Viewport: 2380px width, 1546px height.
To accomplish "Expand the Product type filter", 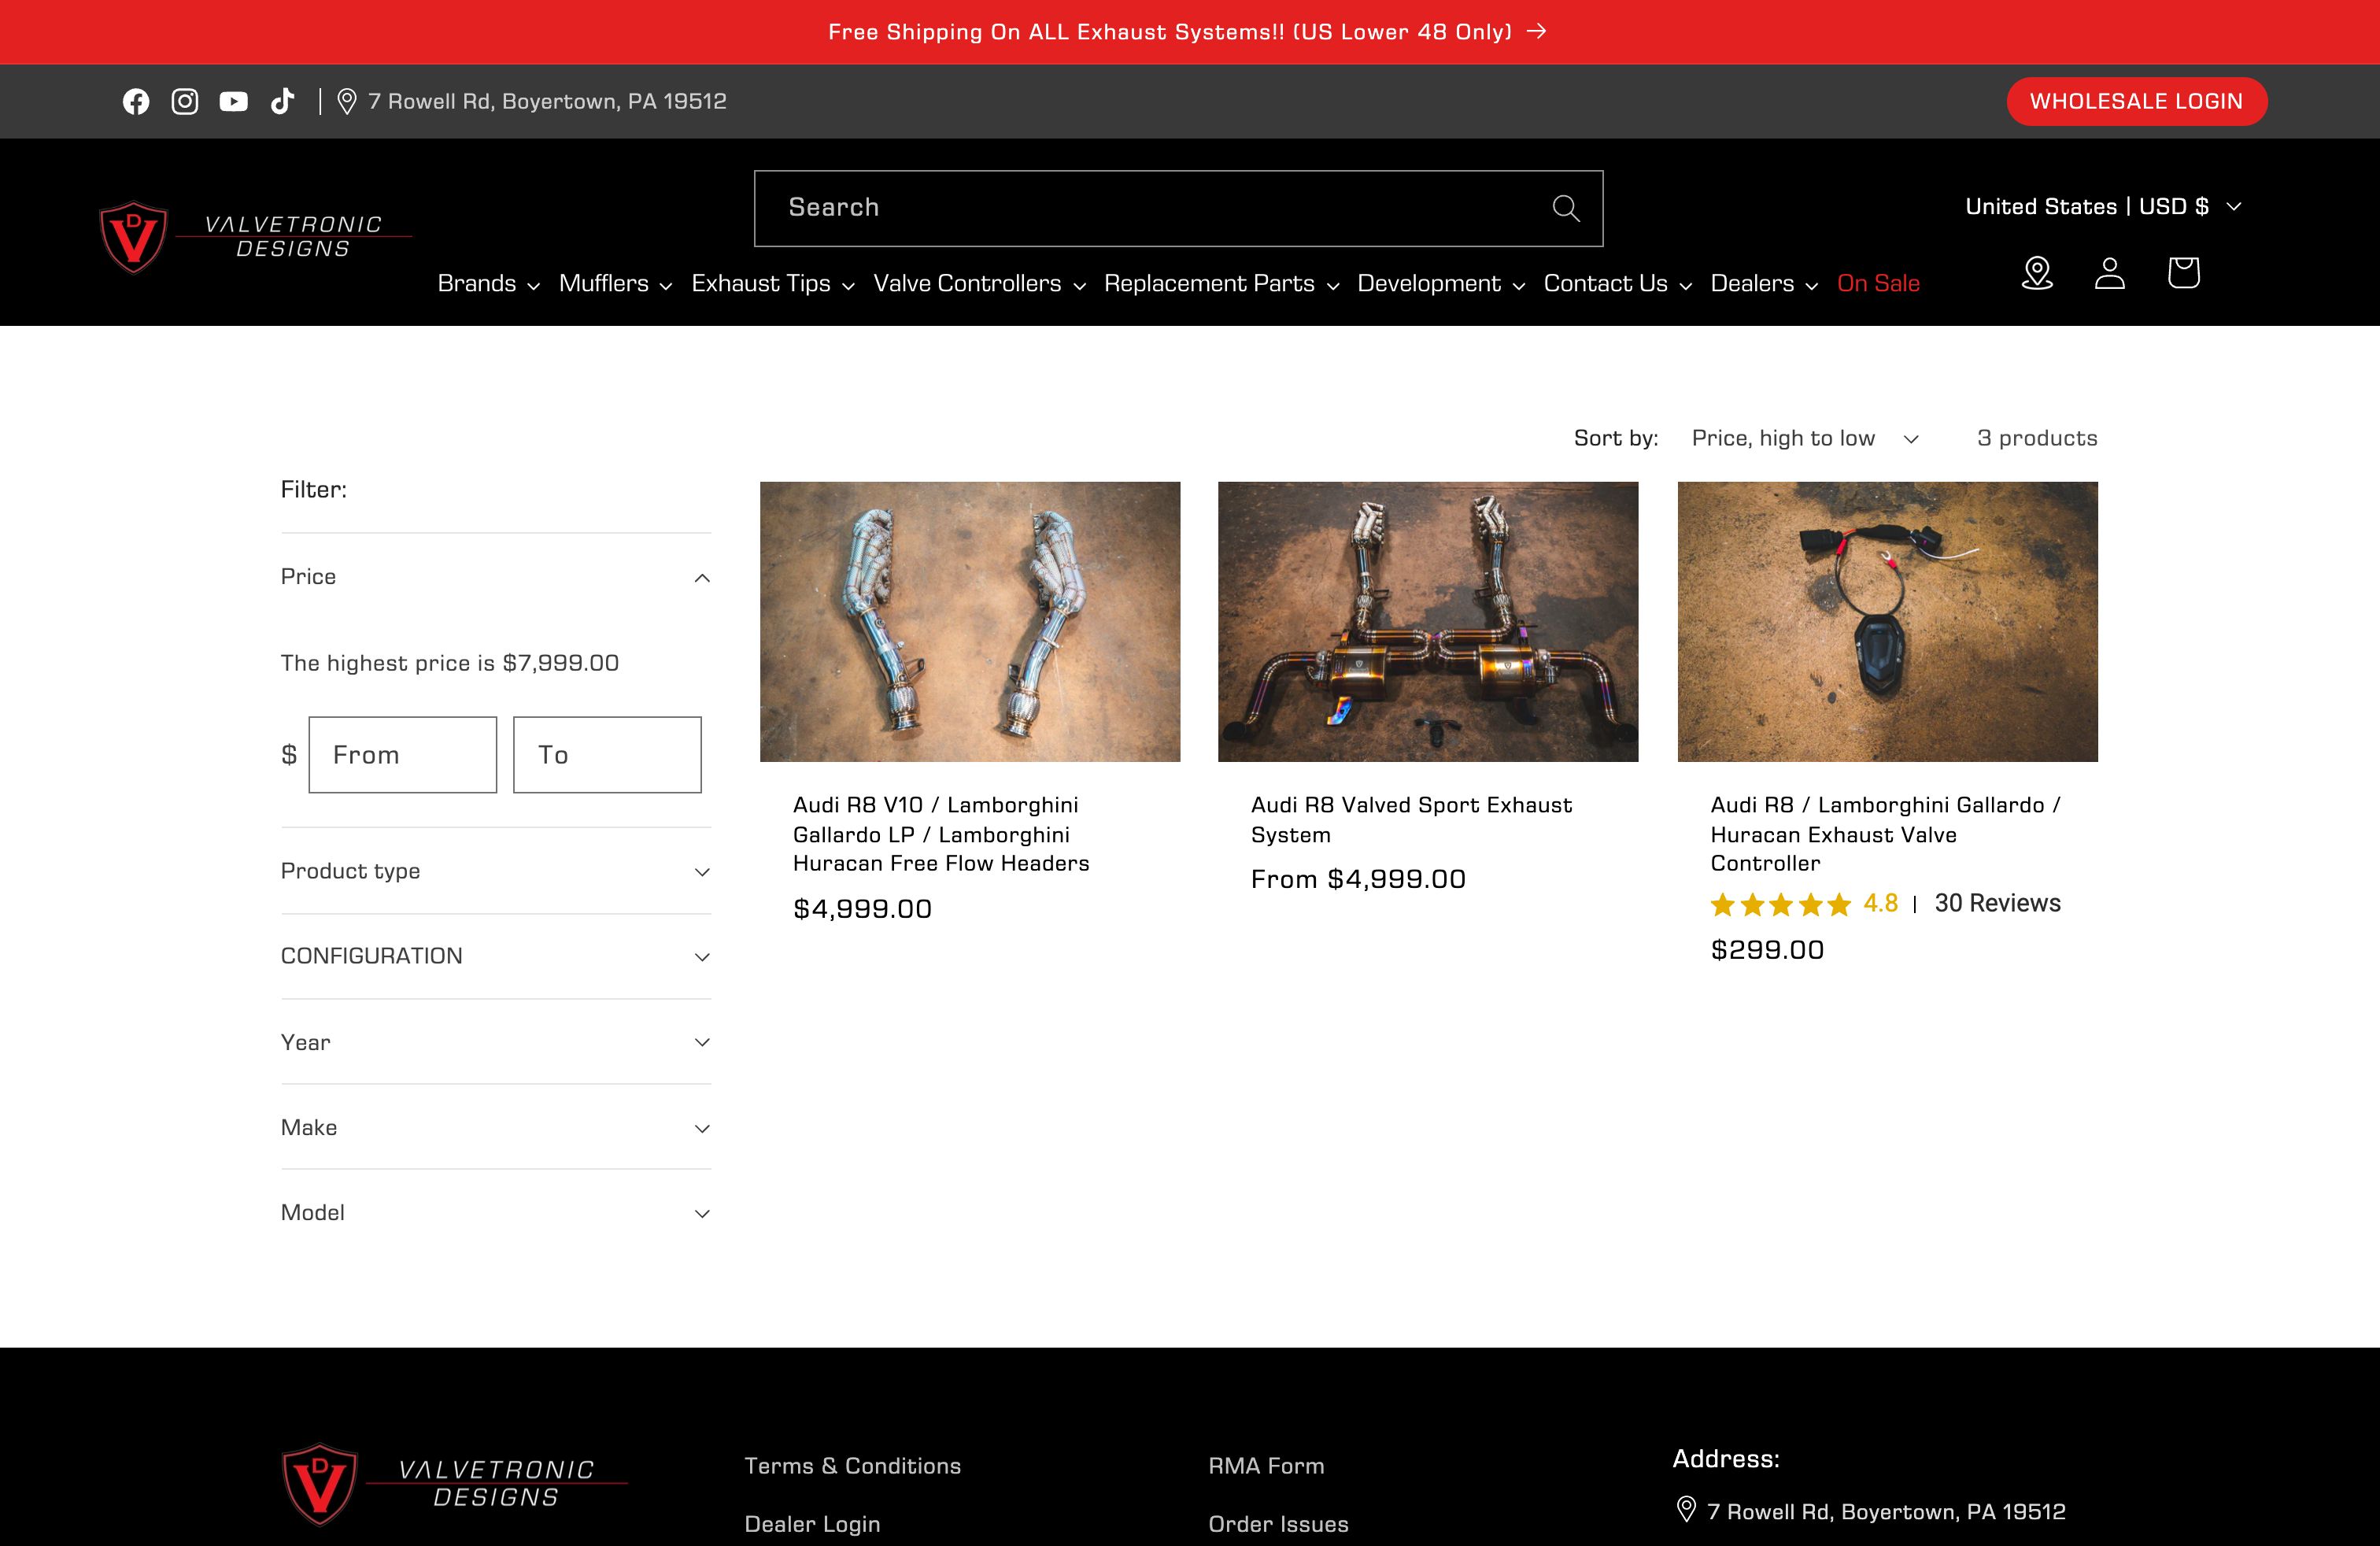I will coord(495,871).
